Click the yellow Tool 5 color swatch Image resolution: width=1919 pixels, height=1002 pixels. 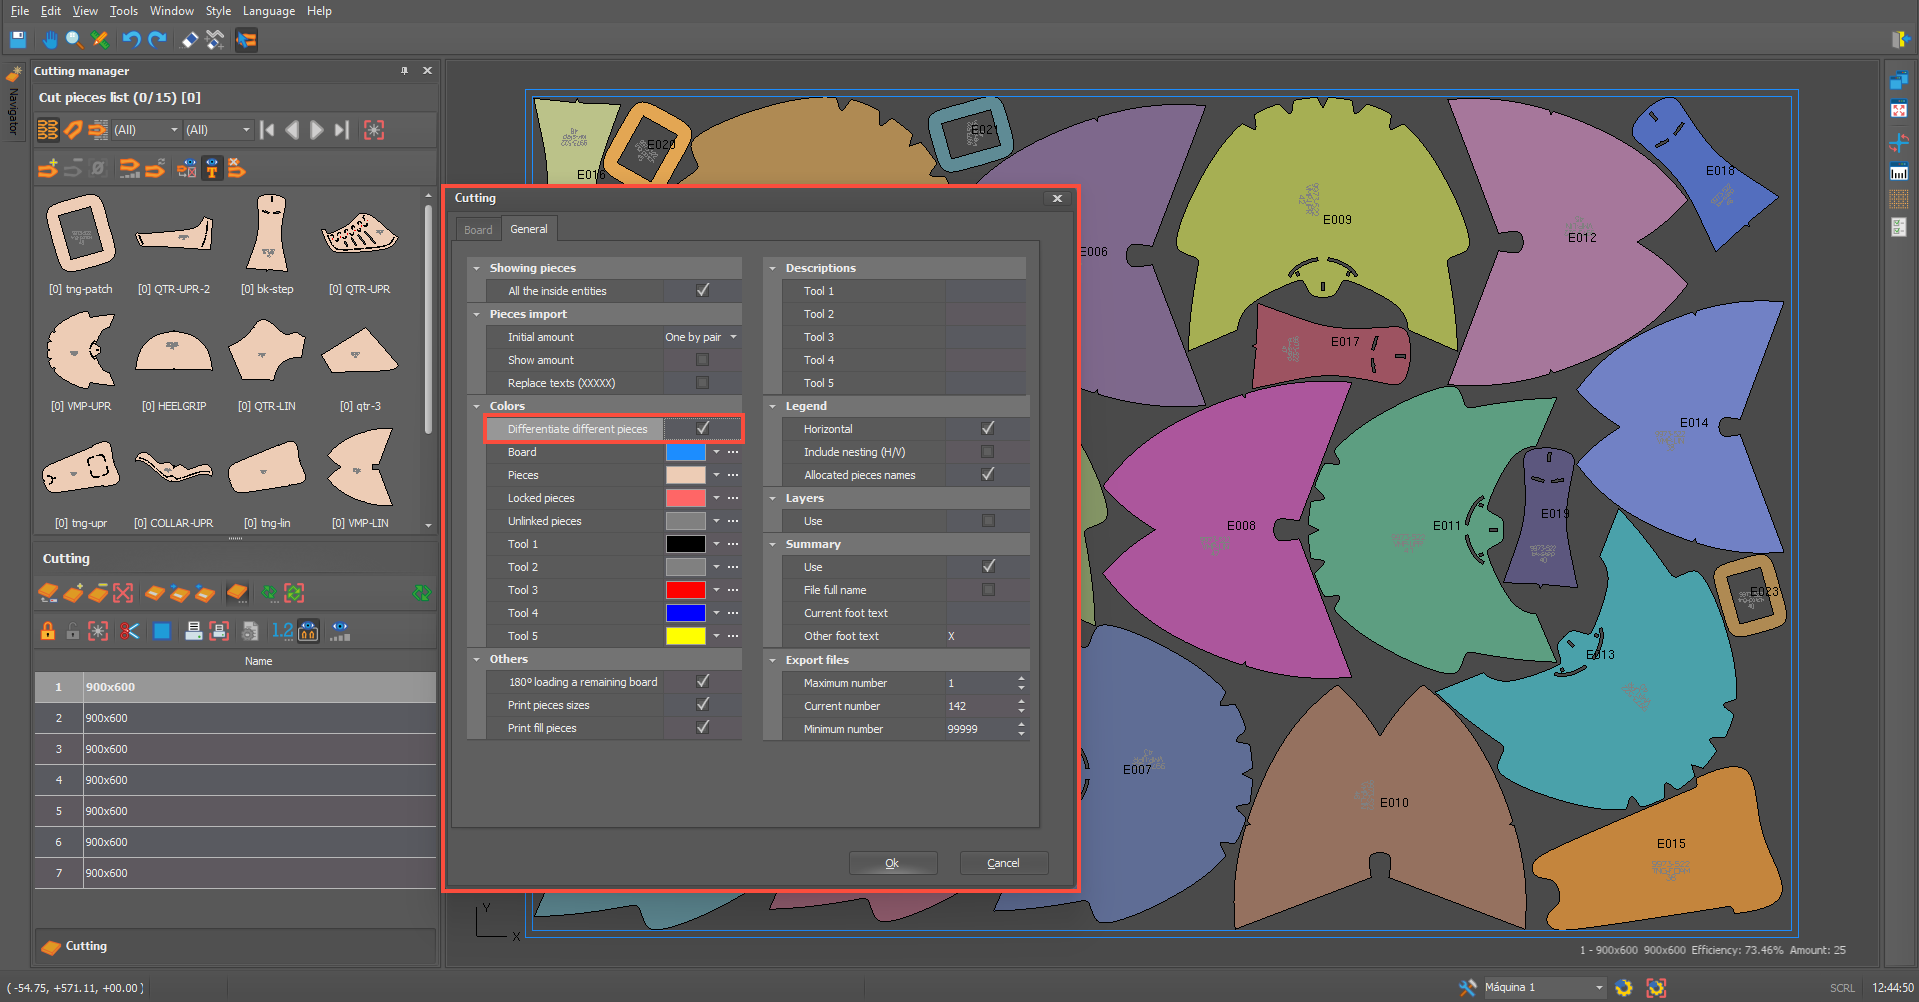(x=686, y=636)
